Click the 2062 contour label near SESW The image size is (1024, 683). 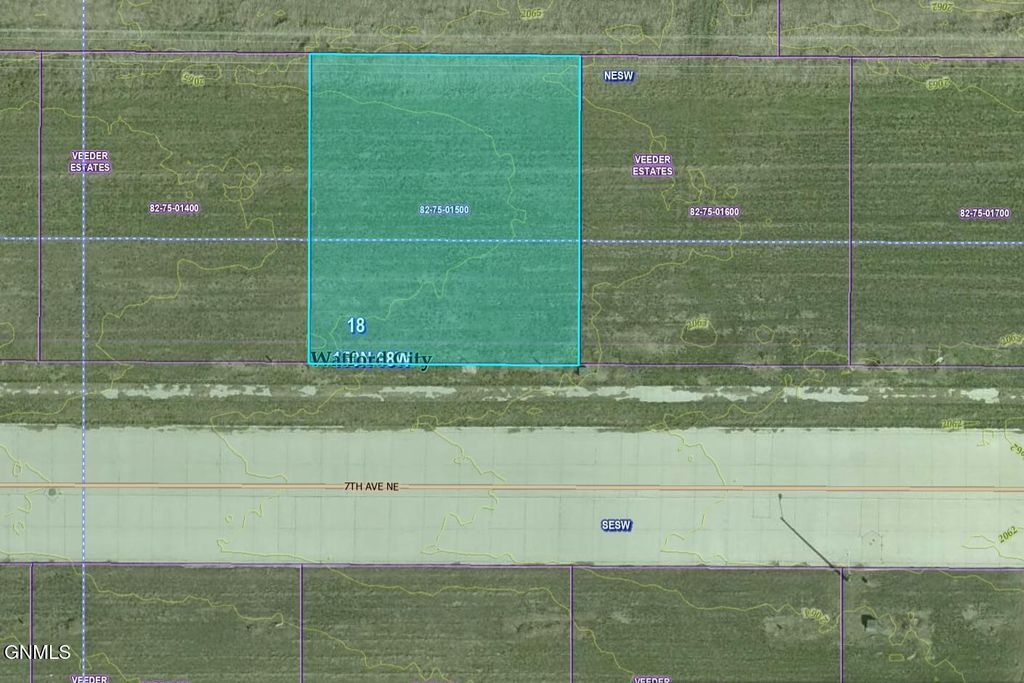coord(1006,532)
